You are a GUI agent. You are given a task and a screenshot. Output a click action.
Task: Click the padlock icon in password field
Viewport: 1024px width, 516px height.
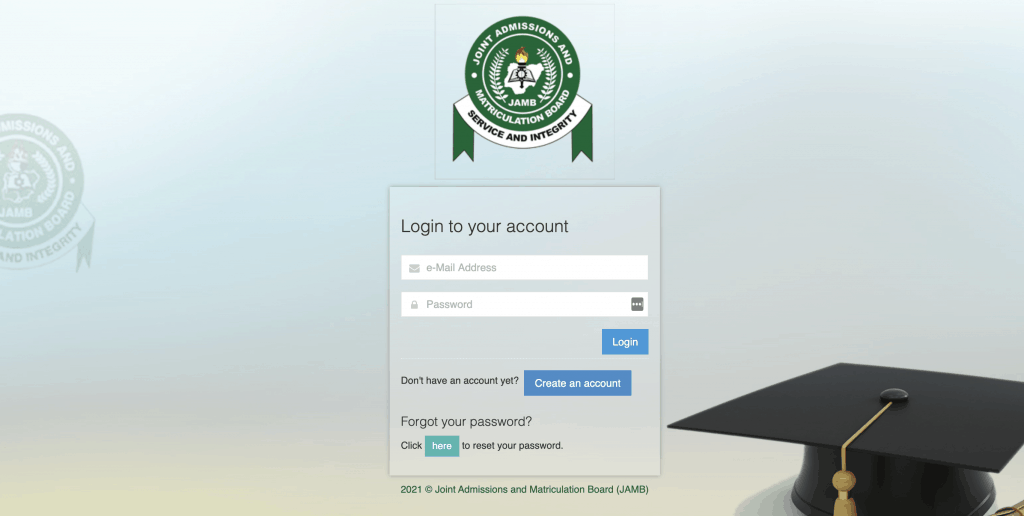[x=414, y=304]
